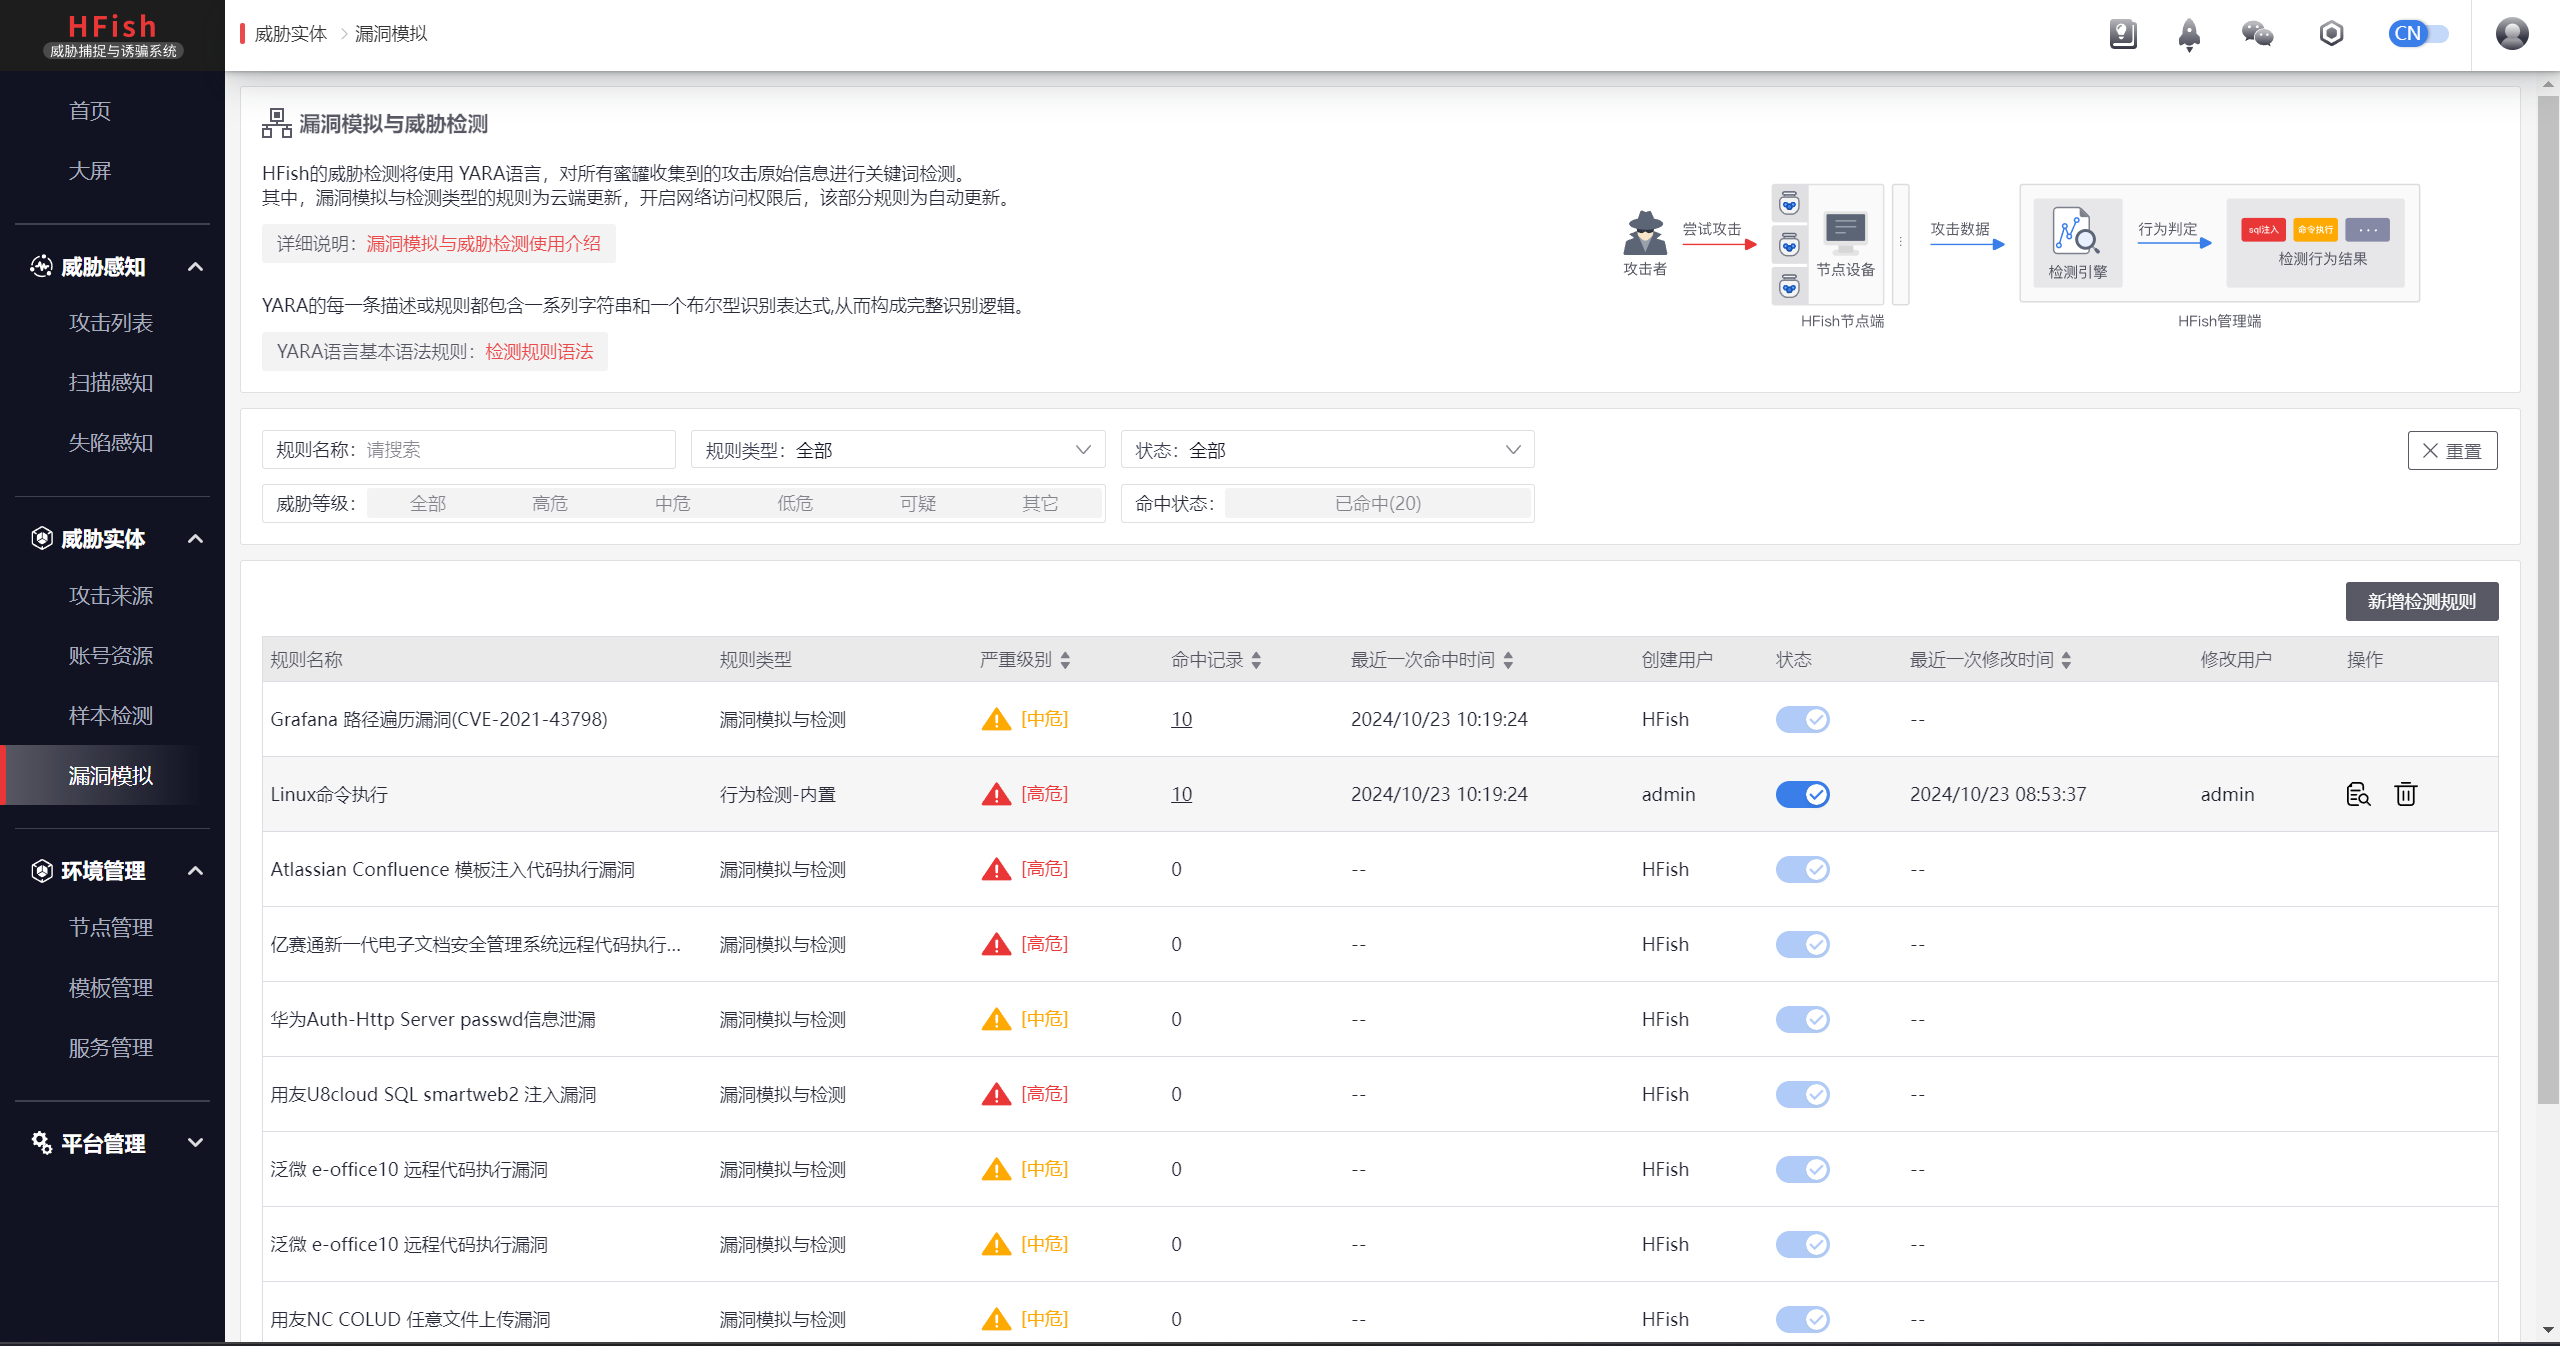2560x1346 pixels.
Task: Click the rocket upgrade icon in header
Action: (2189, 35)
